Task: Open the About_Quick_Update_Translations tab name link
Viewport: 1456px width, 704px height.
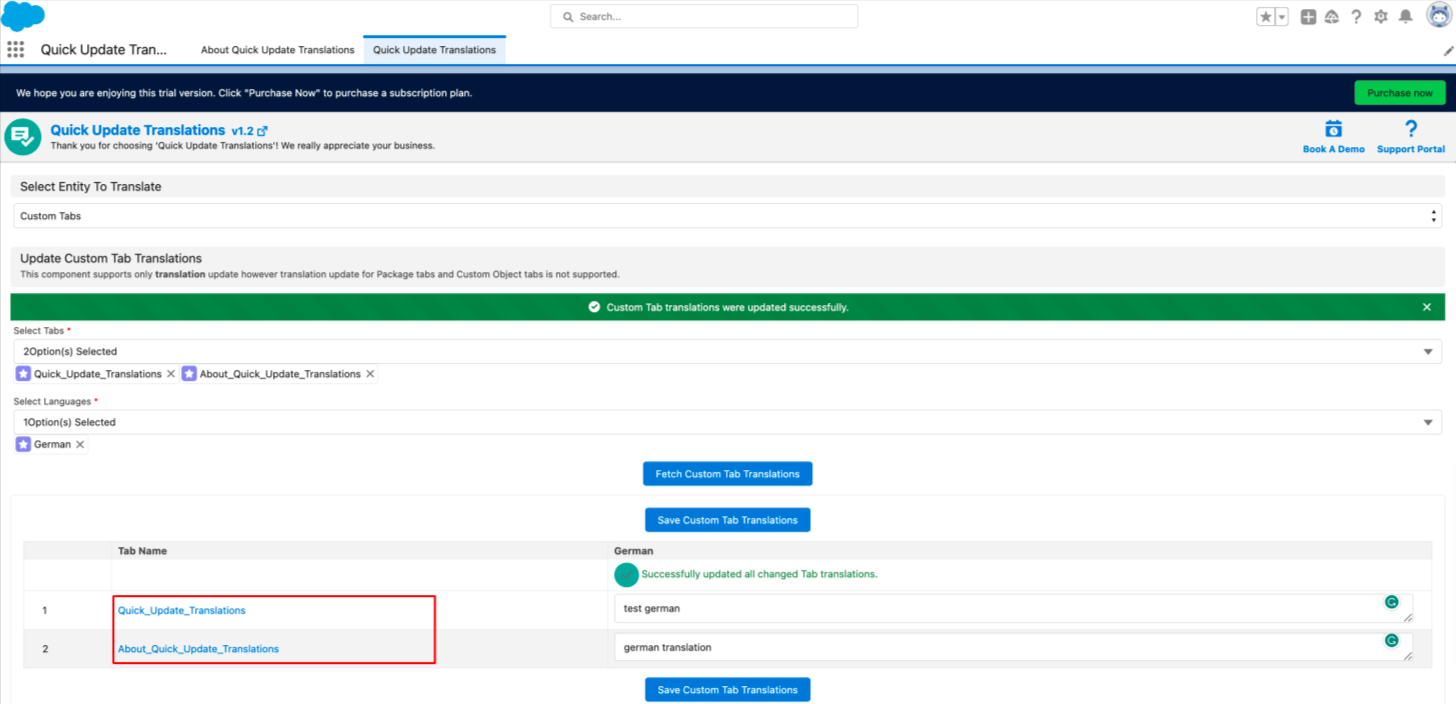Action: [198, 649]
